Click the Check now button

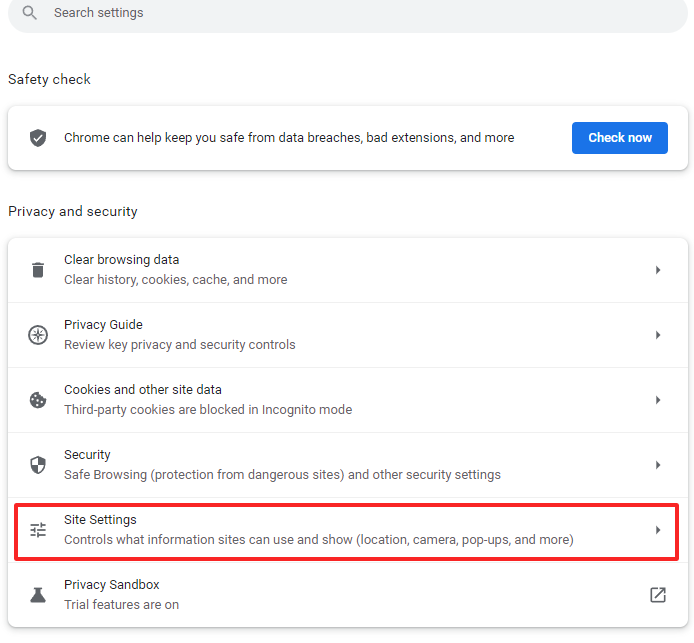pyautogui.click(x=619, y=138)
